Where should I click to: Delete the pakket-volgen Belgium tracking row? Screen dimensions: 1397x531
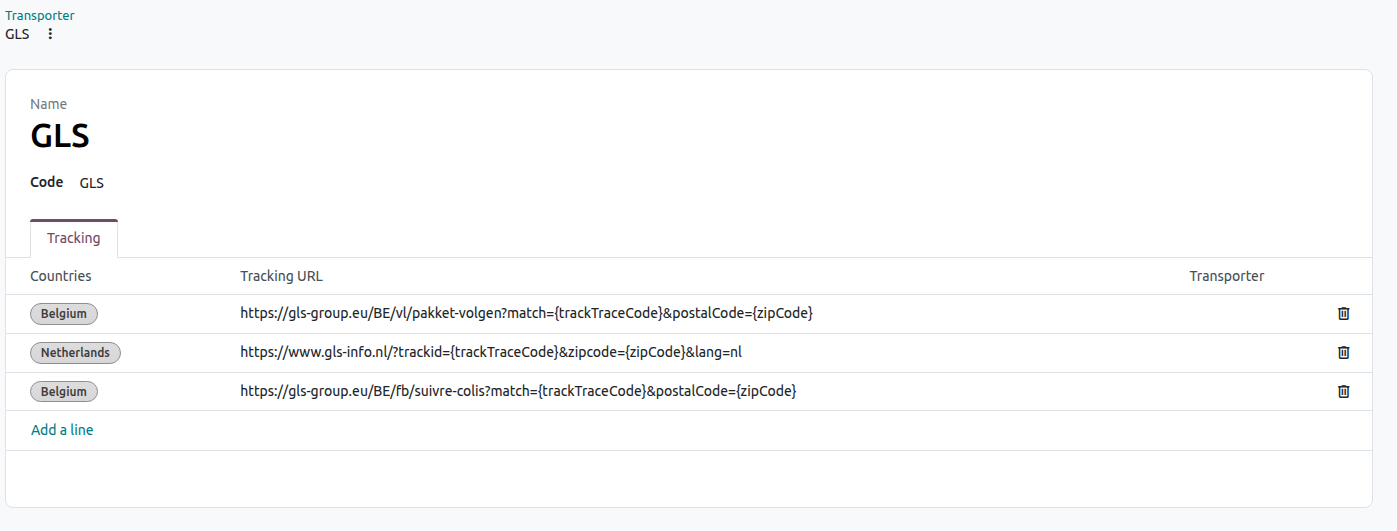click(1343, 313)
